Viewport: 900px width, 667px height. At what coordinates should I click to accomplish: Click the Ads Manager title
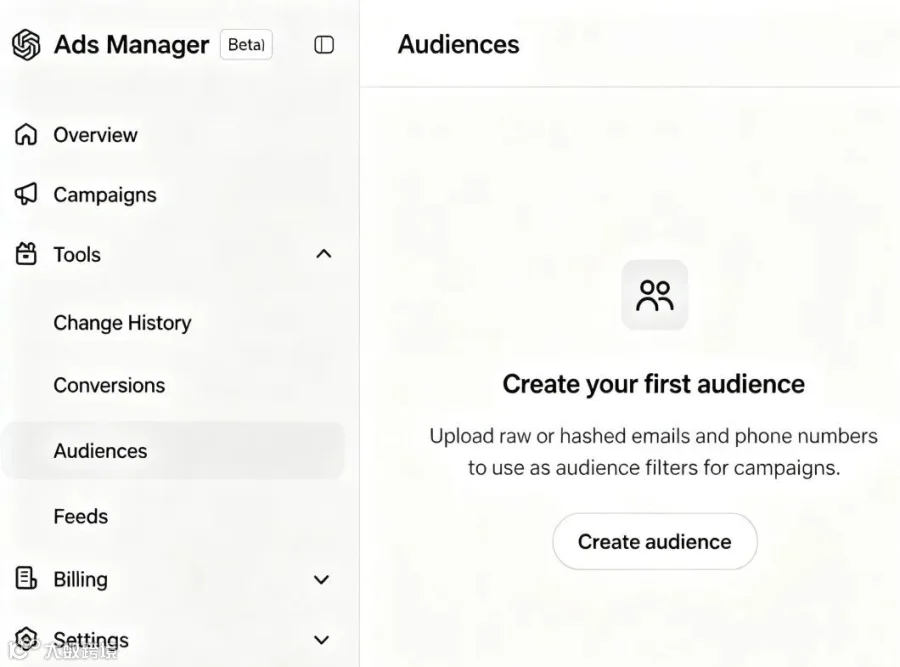pos(131,45)
